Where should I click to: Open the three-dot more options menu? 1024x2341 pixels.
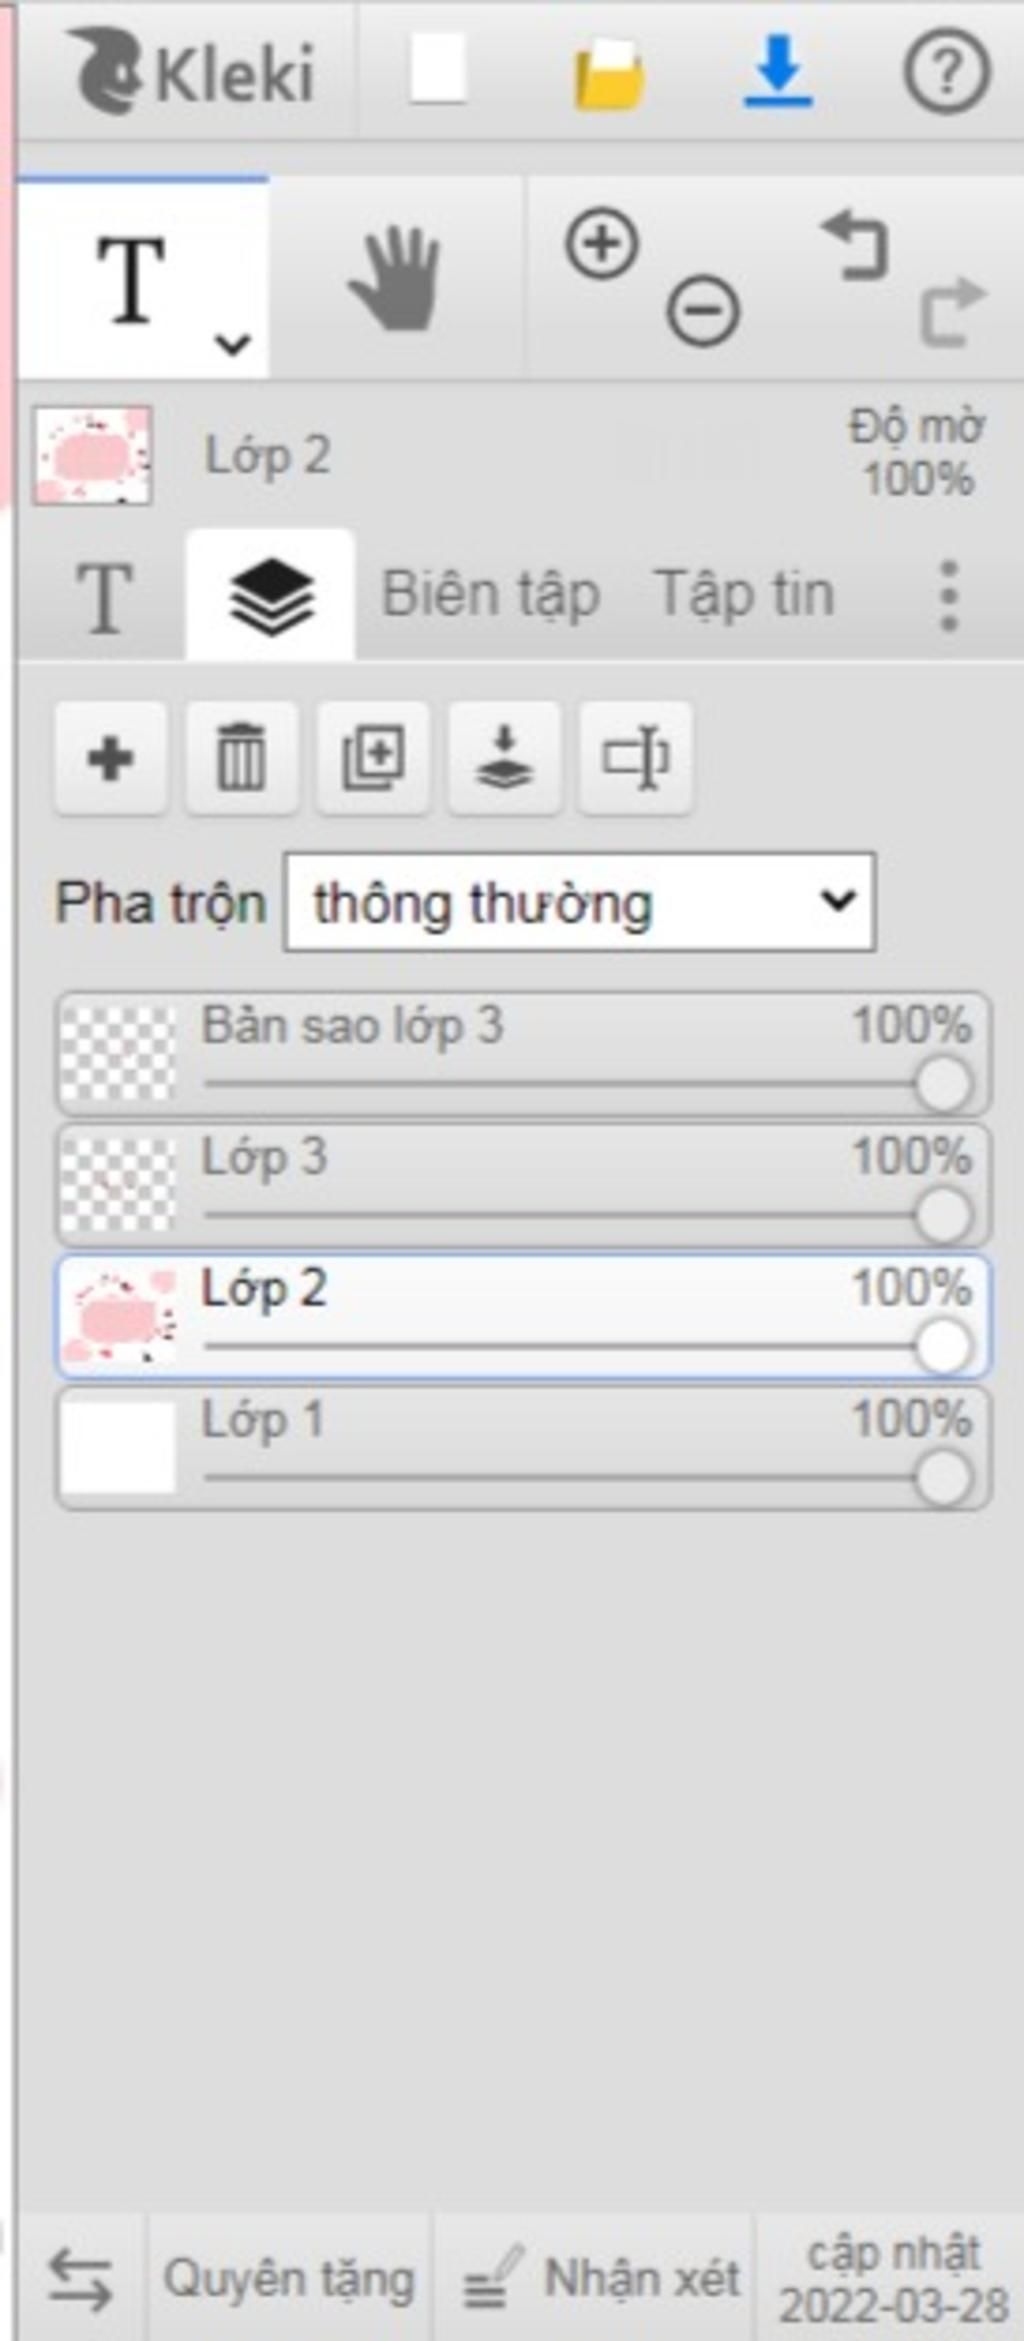pos(949,596)
